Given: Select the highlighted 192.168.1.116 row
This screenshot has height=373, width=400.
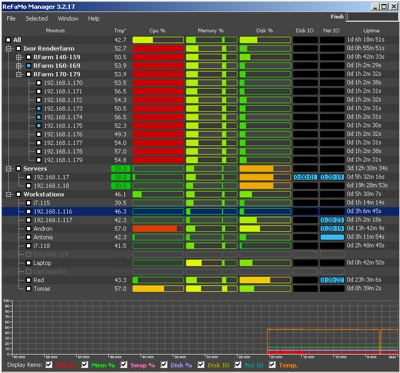Looking at the screenshot, I should 200,212.
